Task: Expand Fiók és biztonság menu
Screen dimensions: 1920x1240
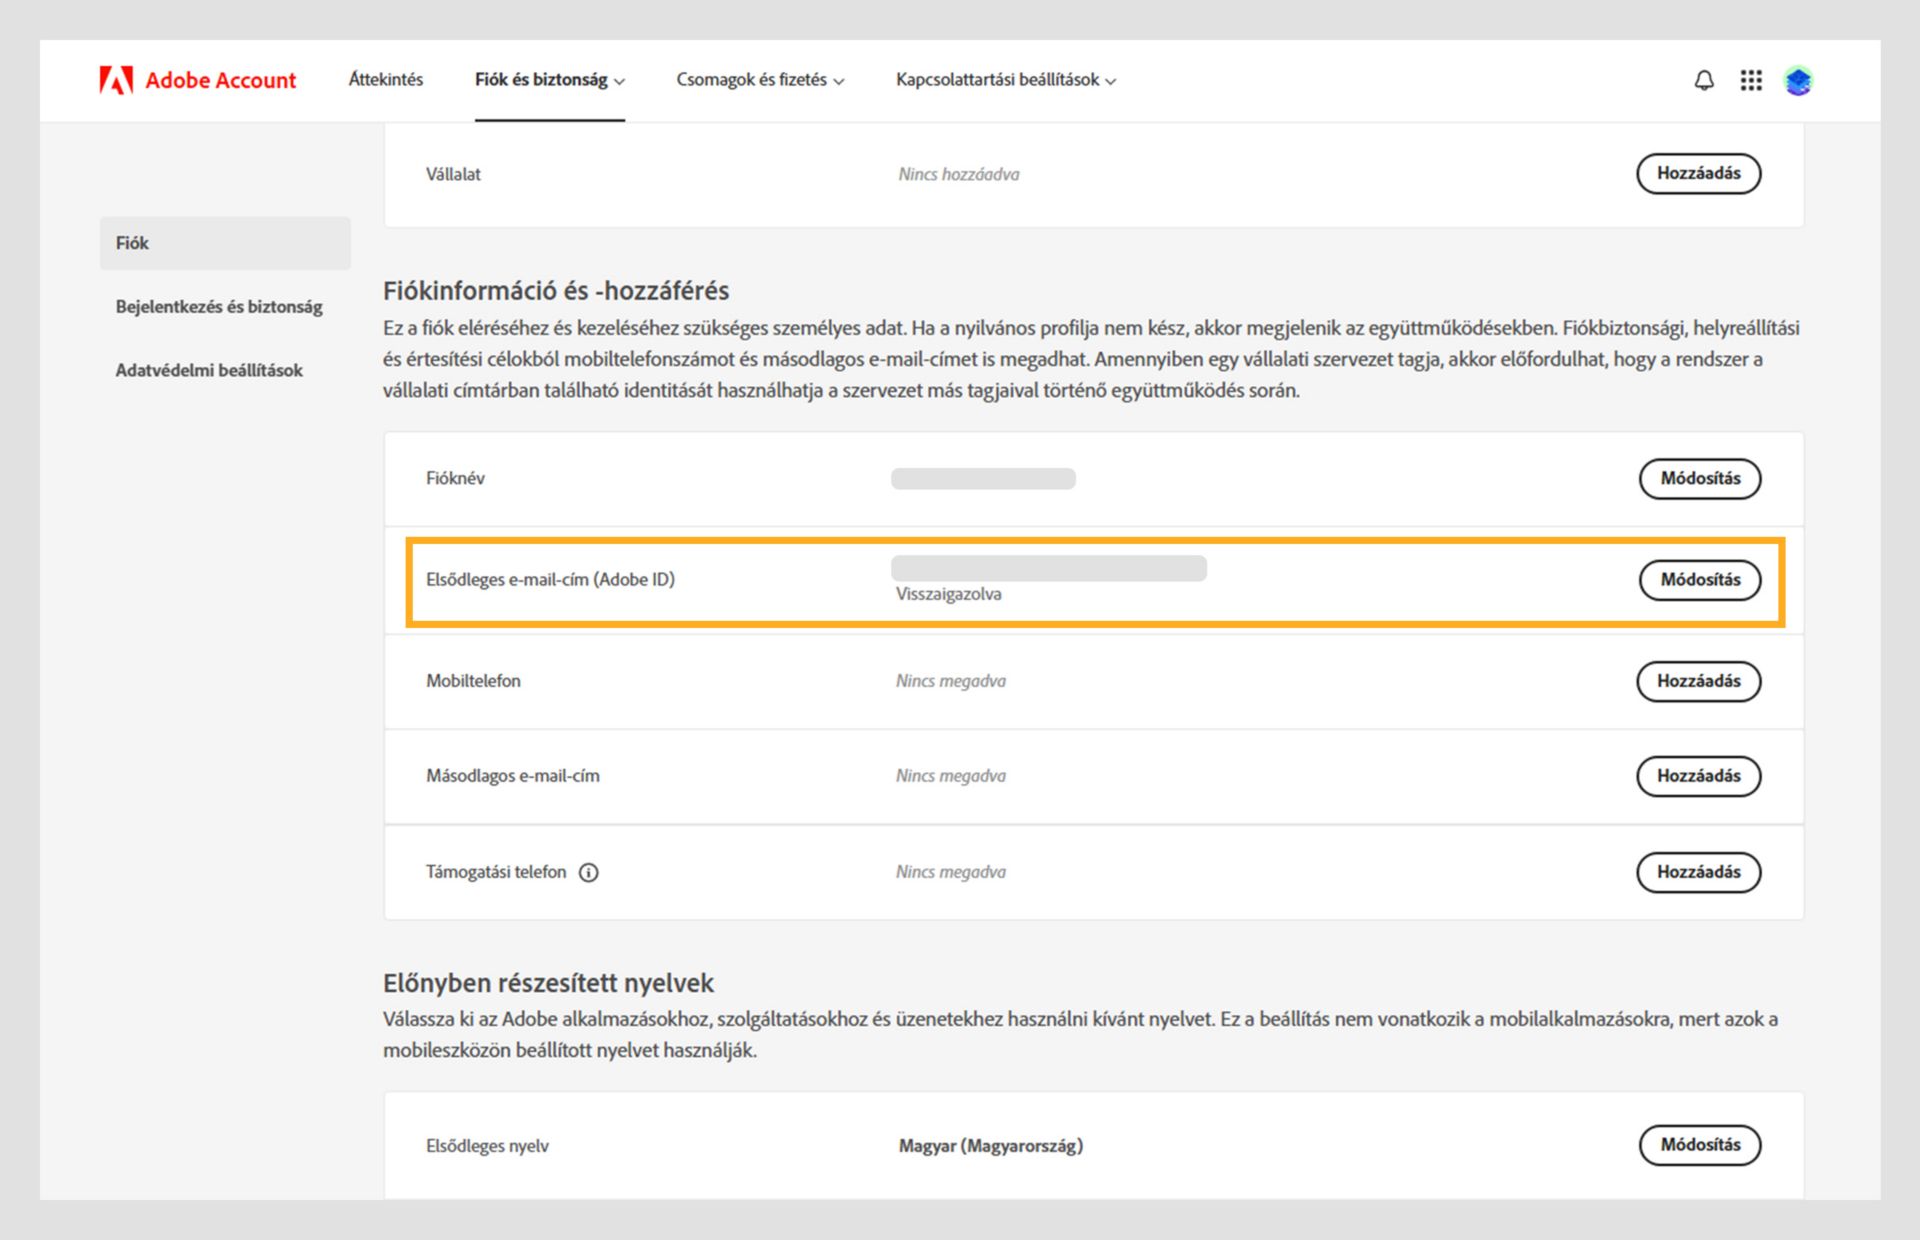Action: [x=549, y=80]
